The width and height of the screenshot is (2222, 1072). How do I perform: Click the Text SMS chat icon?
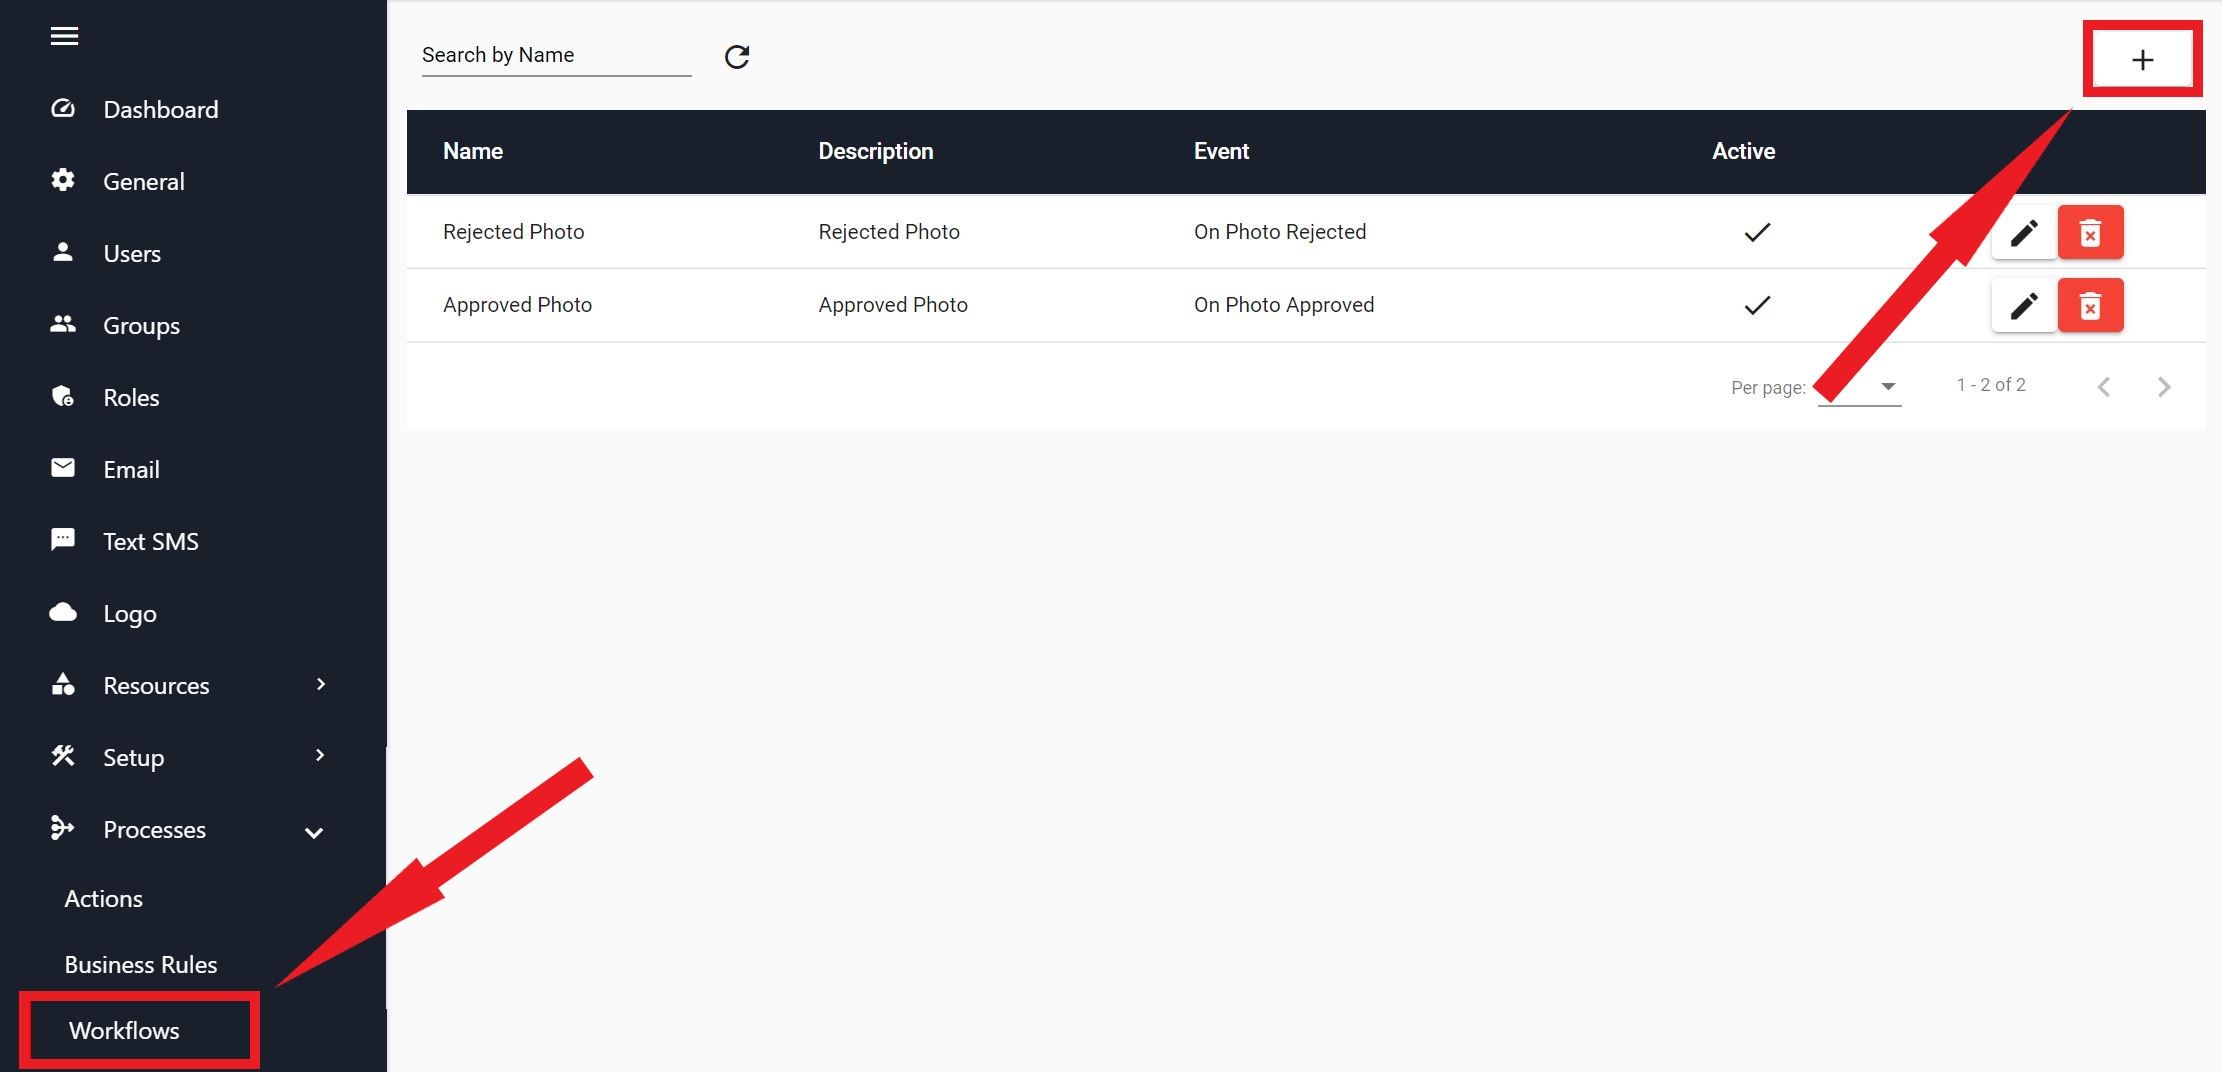(x=63, y=540)
